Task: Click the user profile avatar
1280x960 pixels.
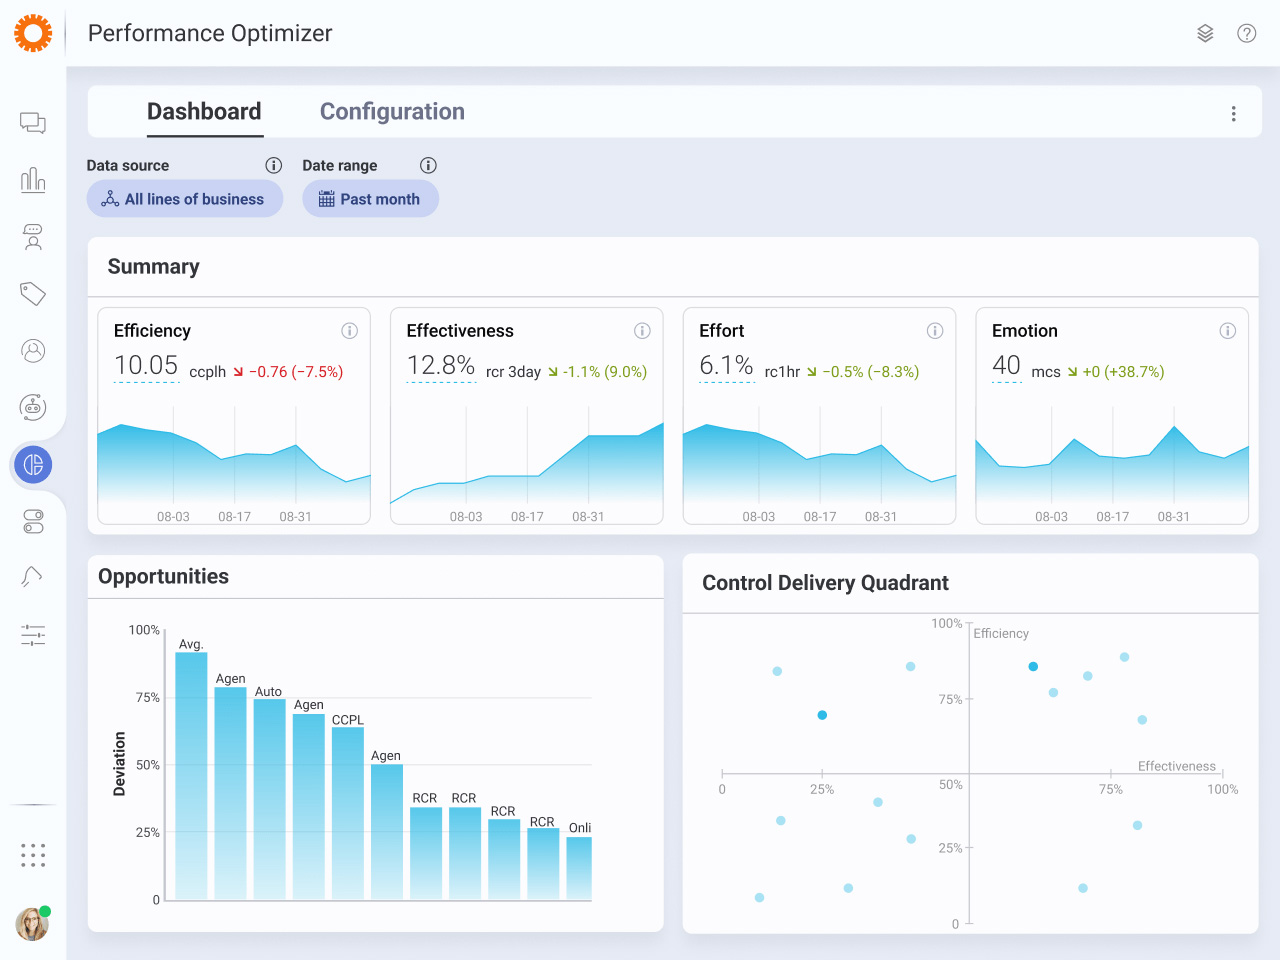Action: (x=32, y=924)
